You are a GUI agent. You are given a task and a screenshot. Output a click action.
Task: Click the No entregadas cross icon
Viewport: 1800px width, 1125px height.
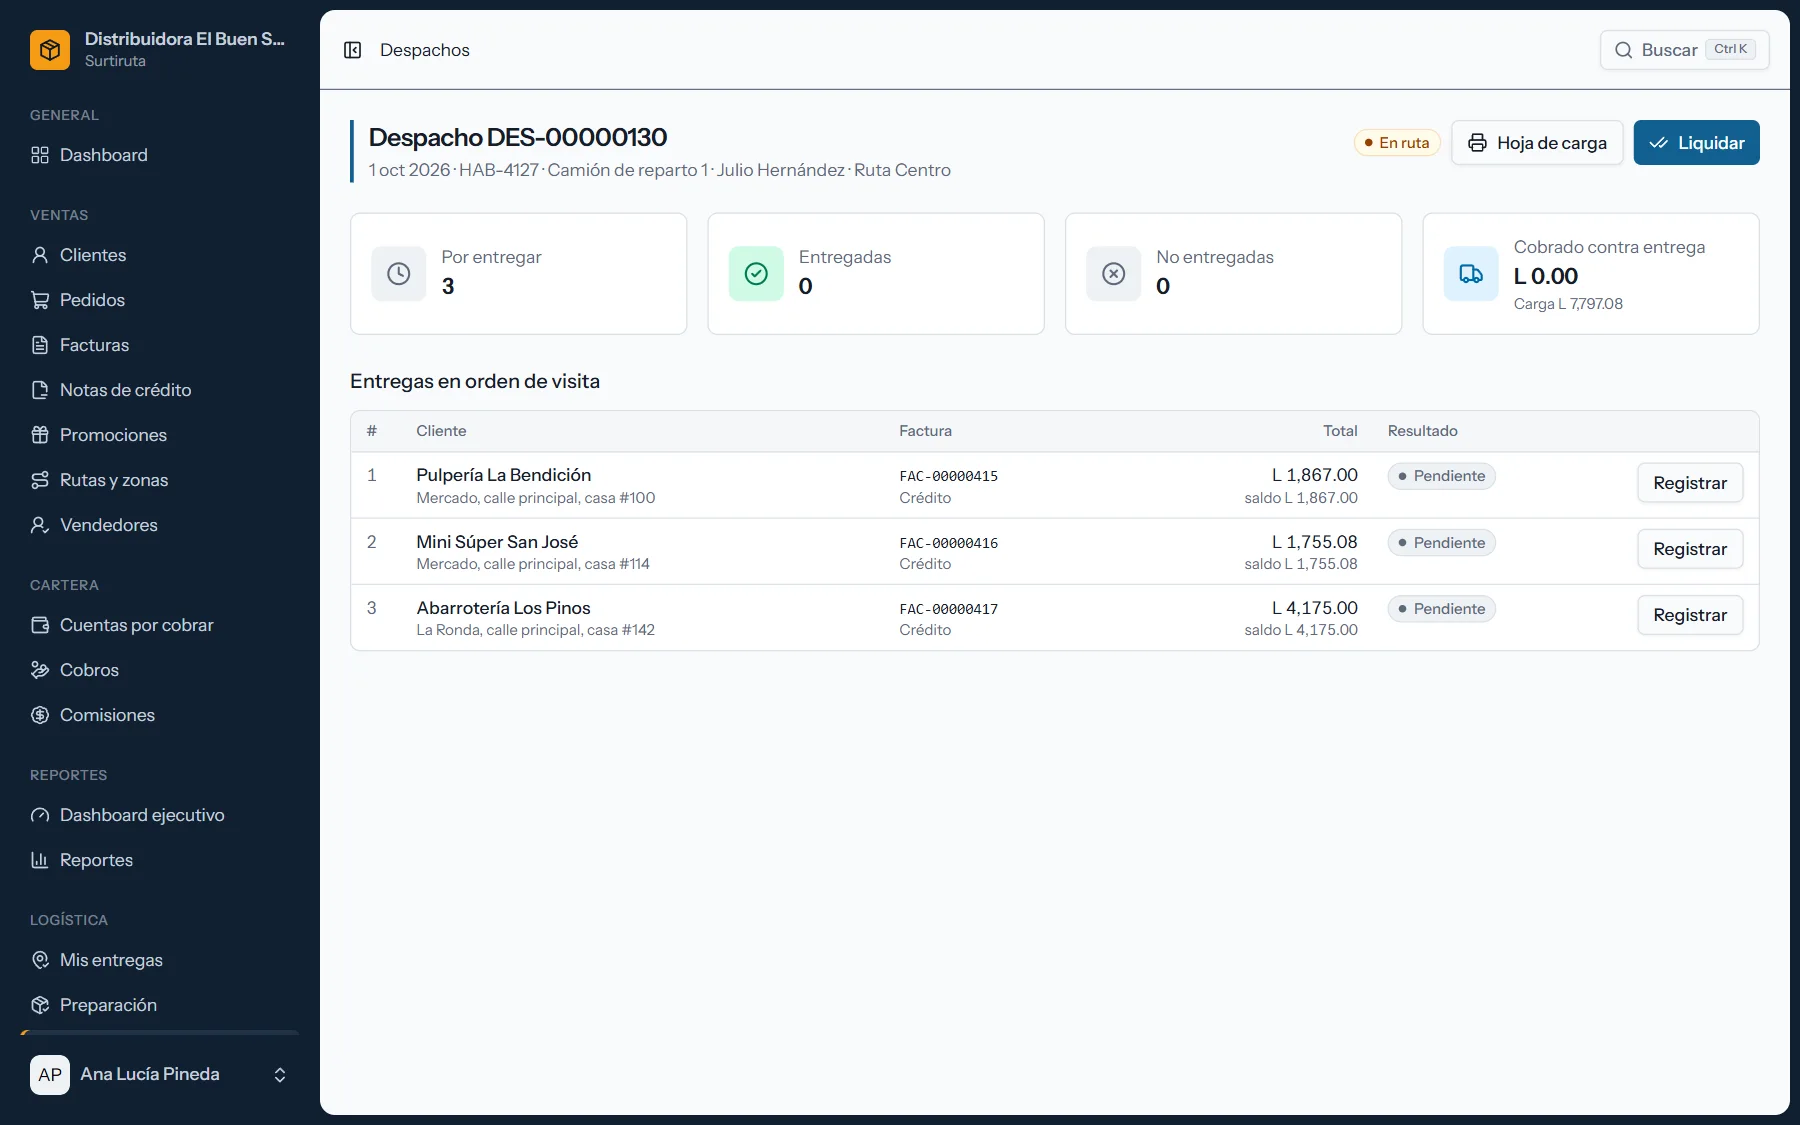1114,274
